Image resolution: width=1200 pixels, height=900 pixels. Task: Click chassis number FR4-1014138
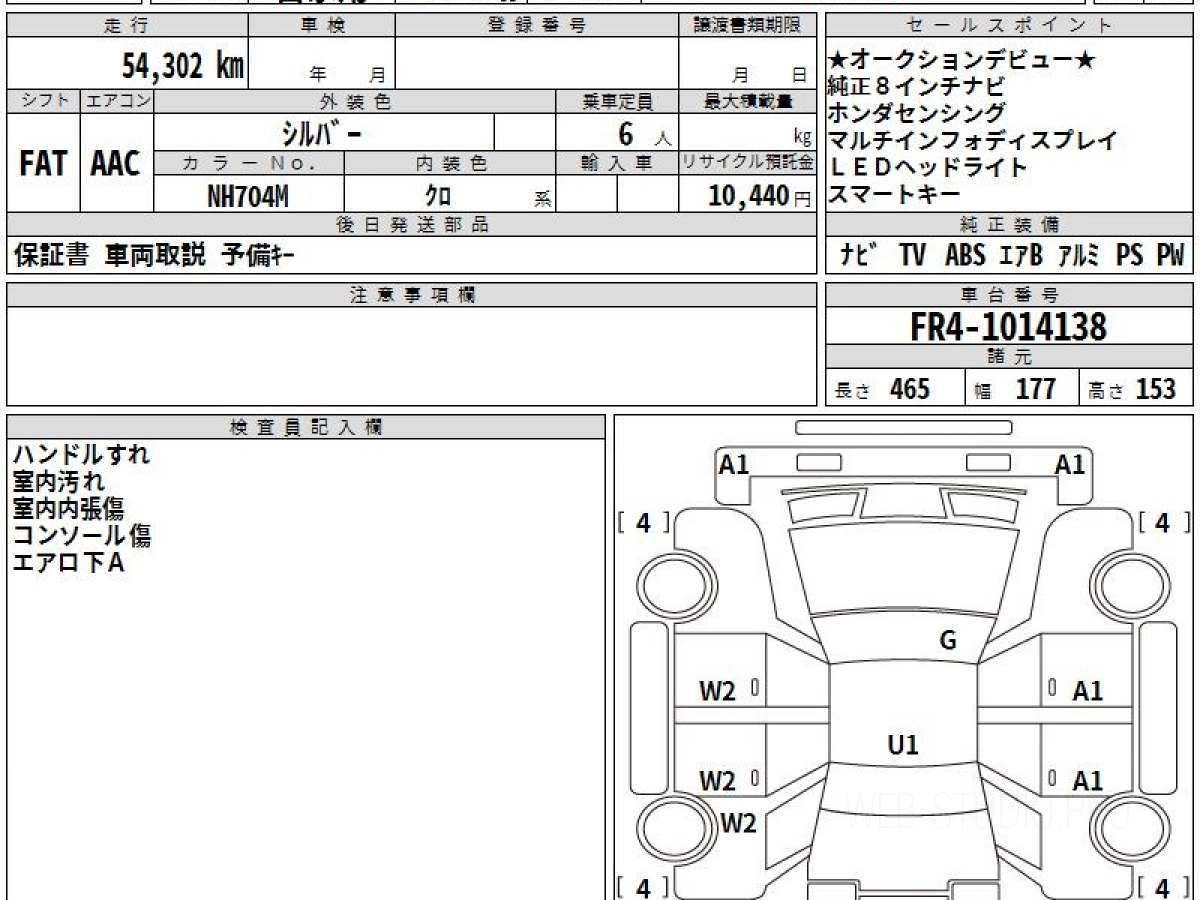[x=1008, y=327]
